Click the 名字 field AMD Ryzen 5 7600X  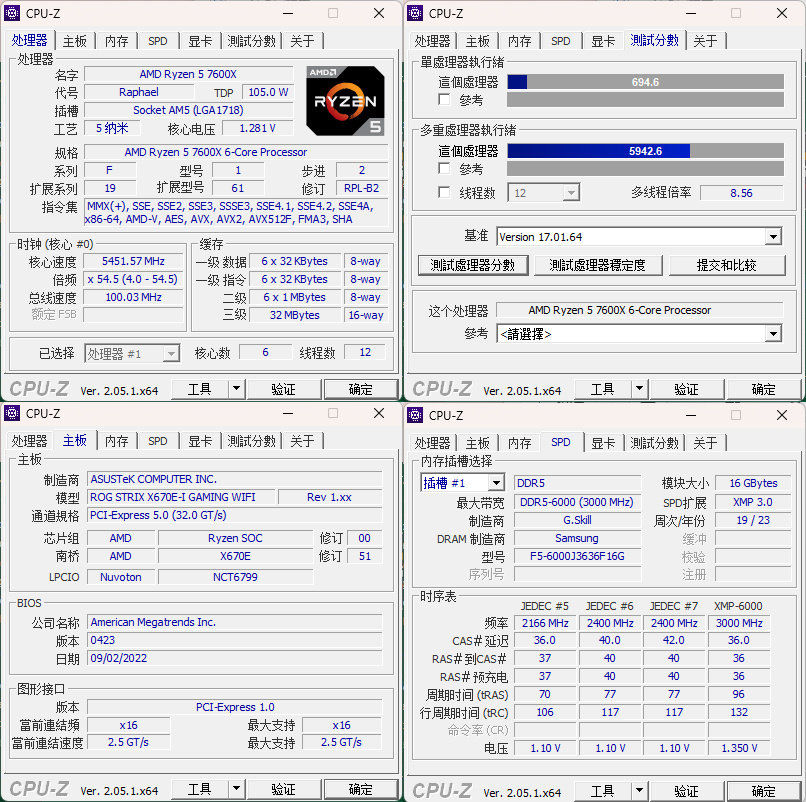pos(189,74)
